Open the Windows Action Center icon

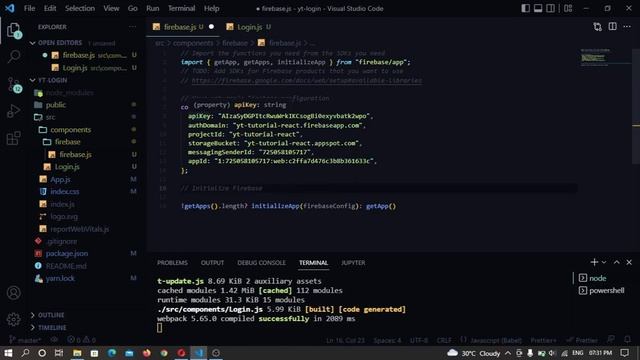624,353
